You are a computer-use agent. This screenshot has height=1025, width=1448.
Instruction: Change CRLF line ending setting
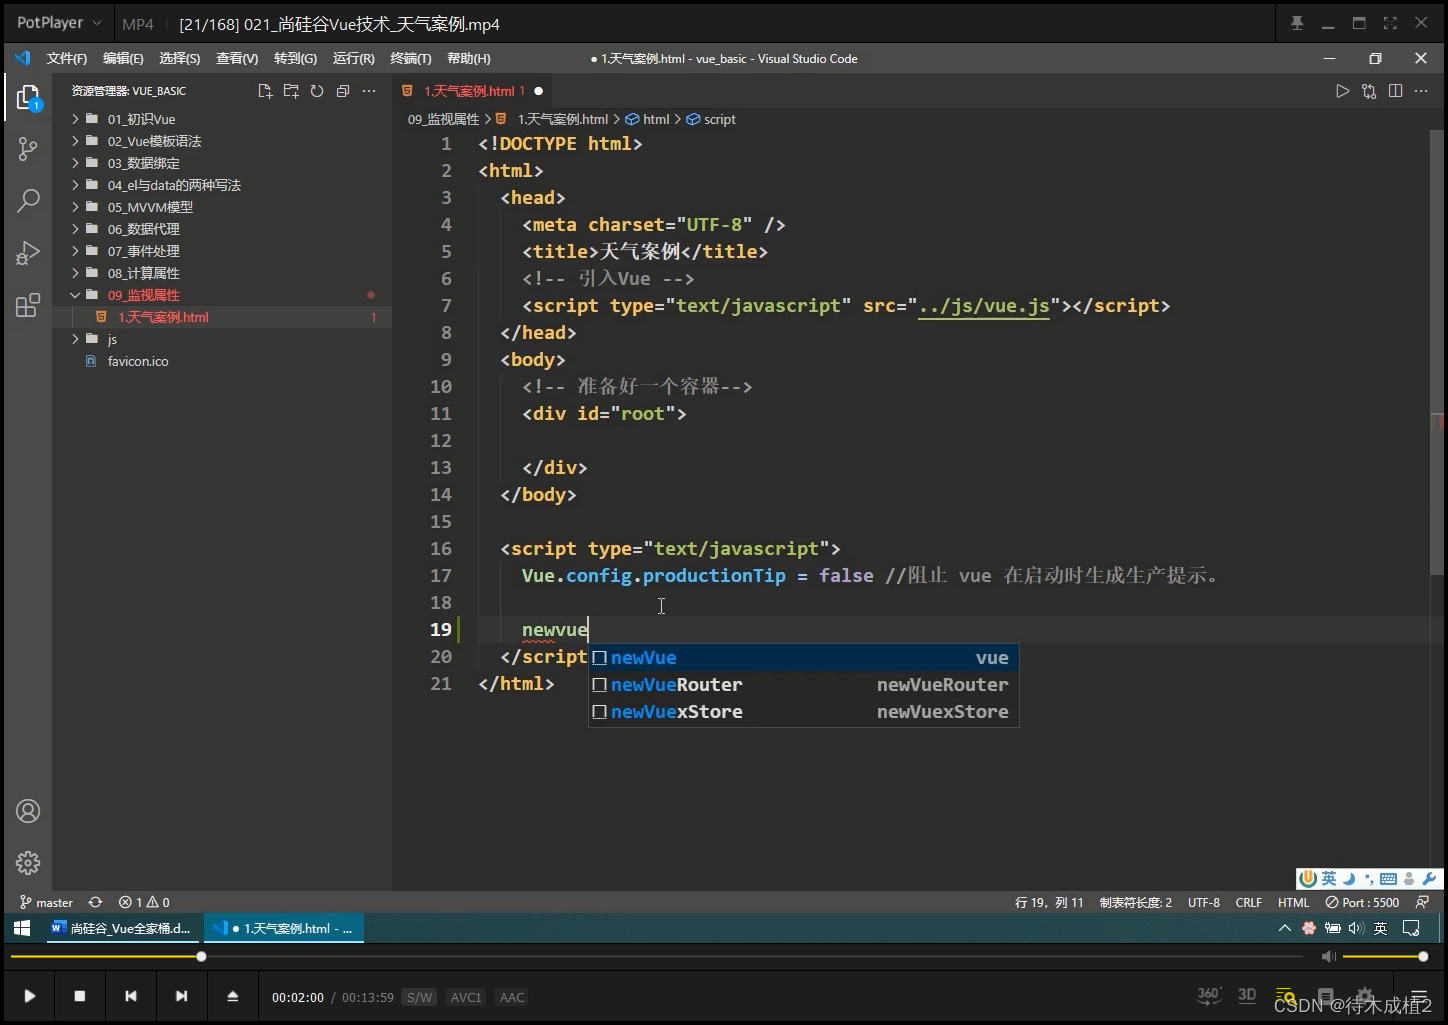pos(1248,902)
